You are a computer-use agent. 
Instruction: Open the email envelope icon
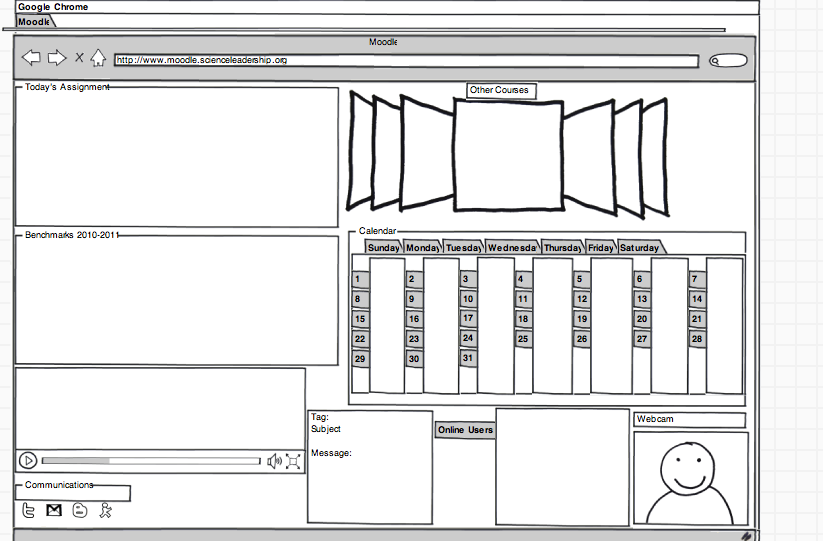tap(54, 511)
